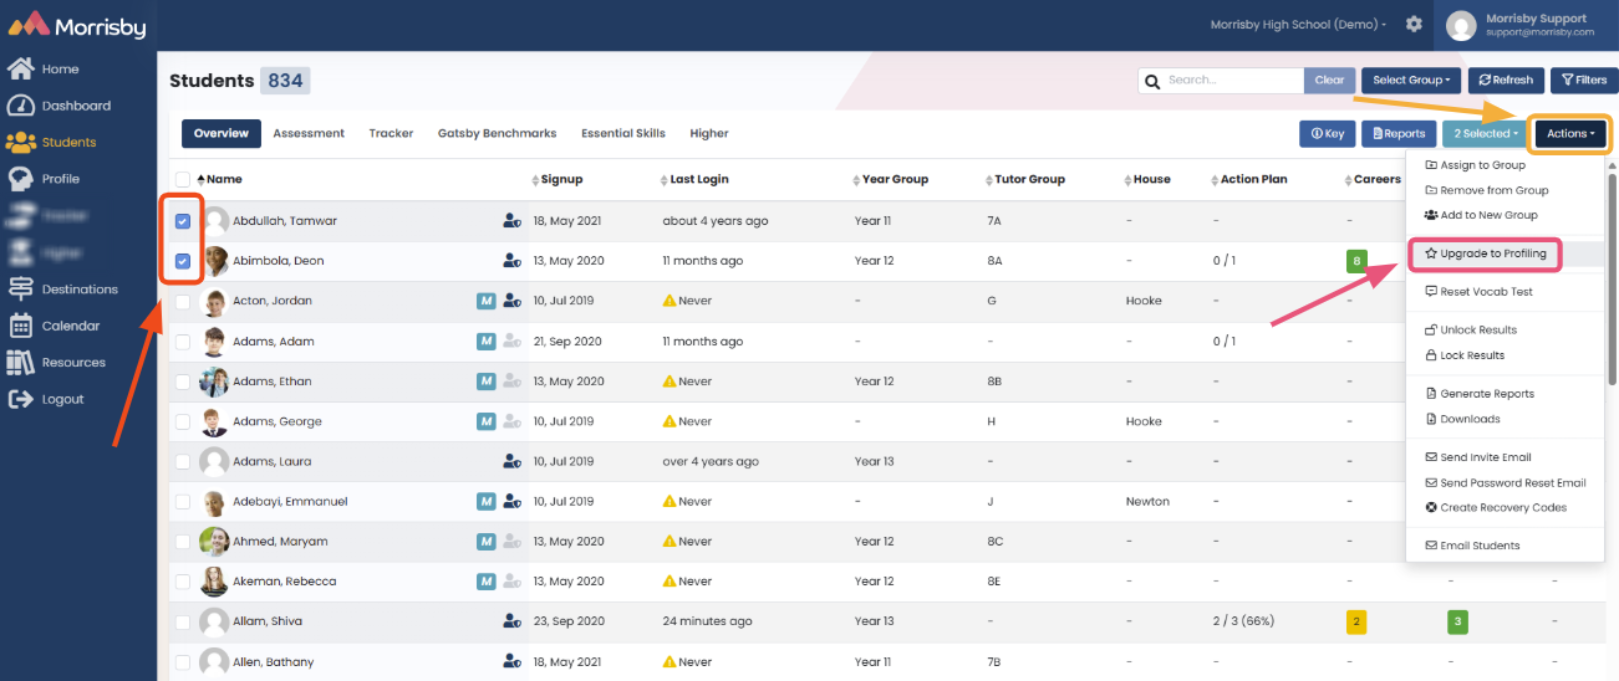Screen dimensions: 1619x681
Task: Switch to the Tracker tab
Action: click(x=391, y=133)
